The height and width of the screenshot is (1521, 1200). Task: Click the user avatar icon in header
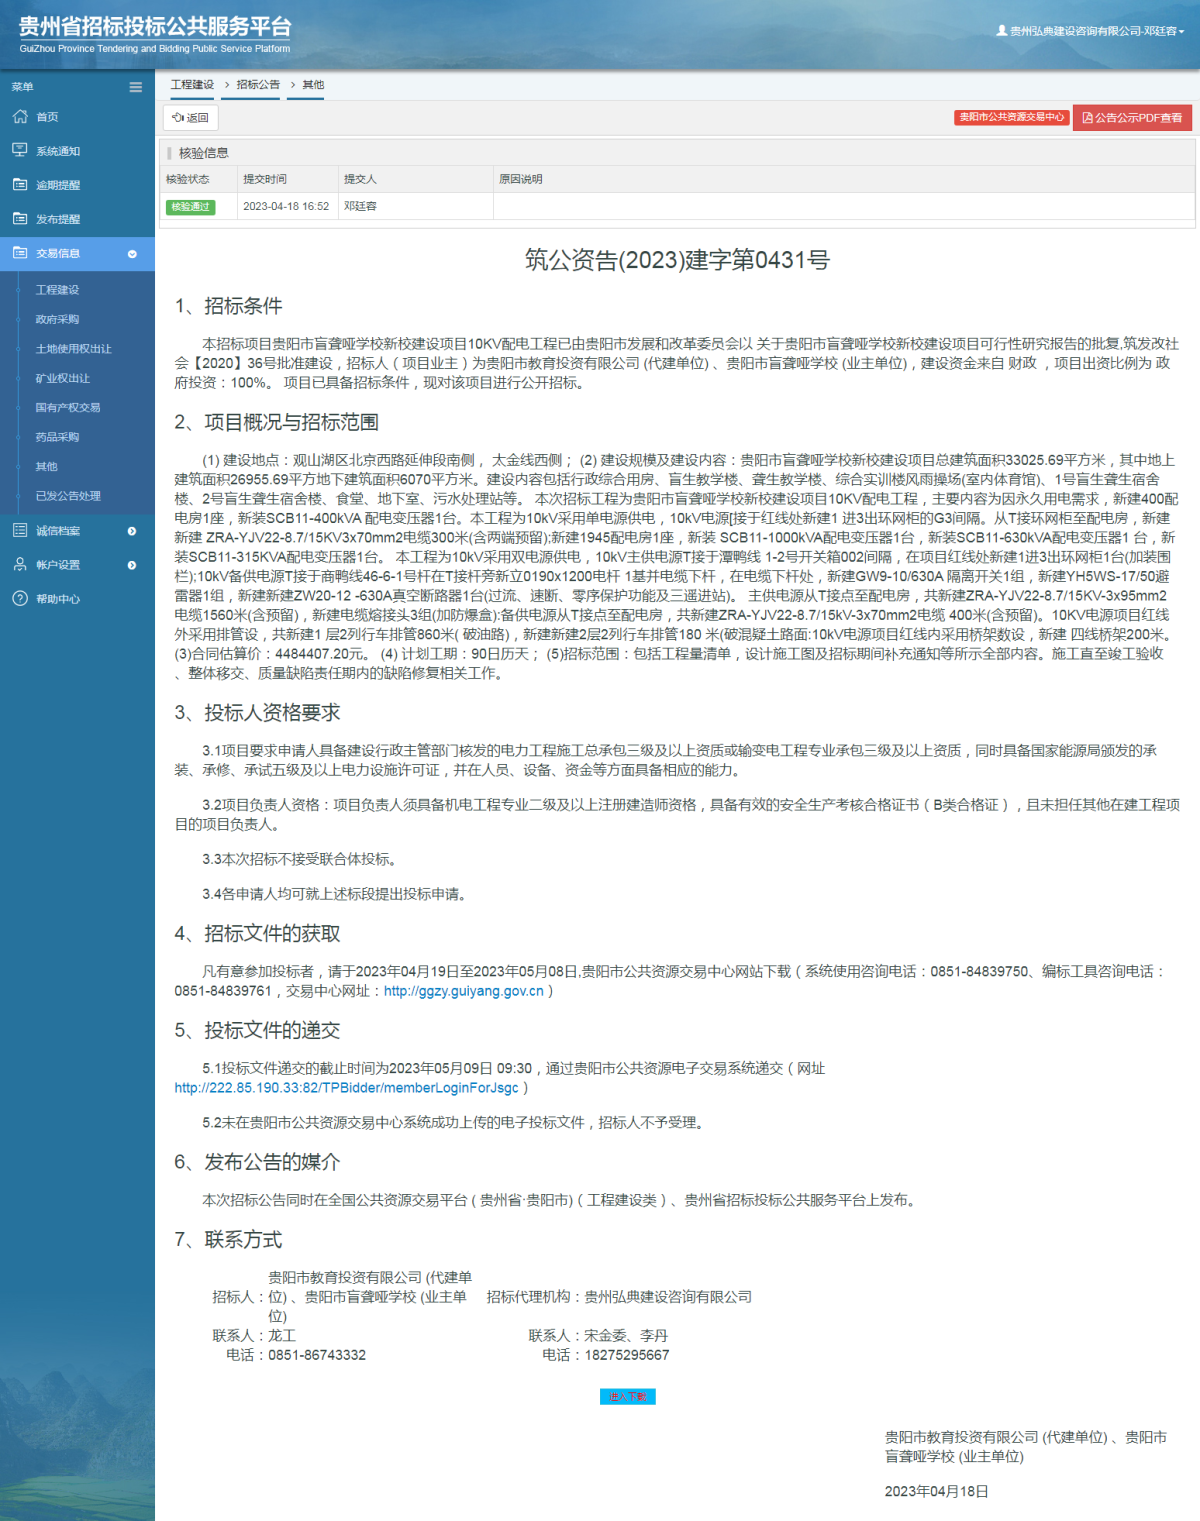[1002, 31]
